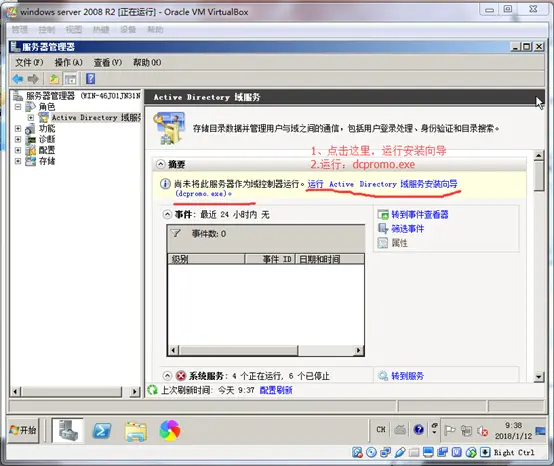Click the tray help question mark icon
Screen dimensions: 554x466
(x=419, y=430)
